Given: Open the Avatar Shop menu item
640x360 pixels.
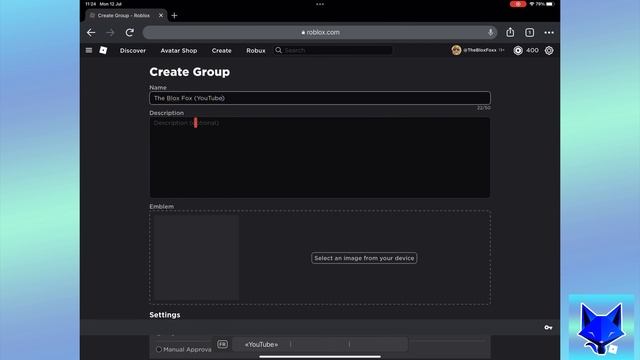Looking at the screenshot, I should pyautogui.click(x=179, y=51).
